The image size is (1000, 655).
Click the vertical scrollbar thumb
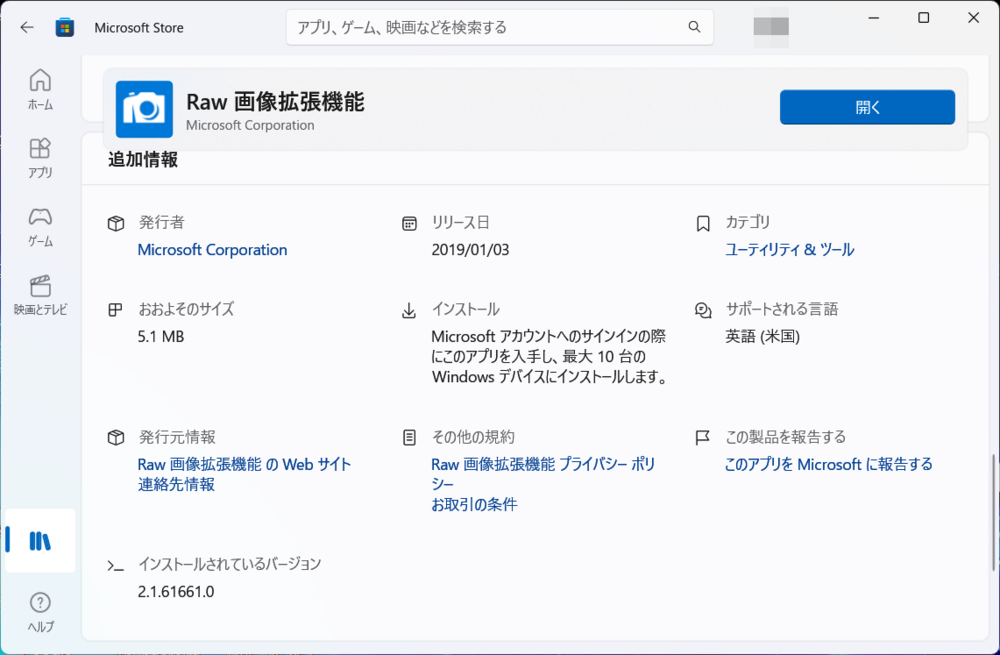point(993,512)
